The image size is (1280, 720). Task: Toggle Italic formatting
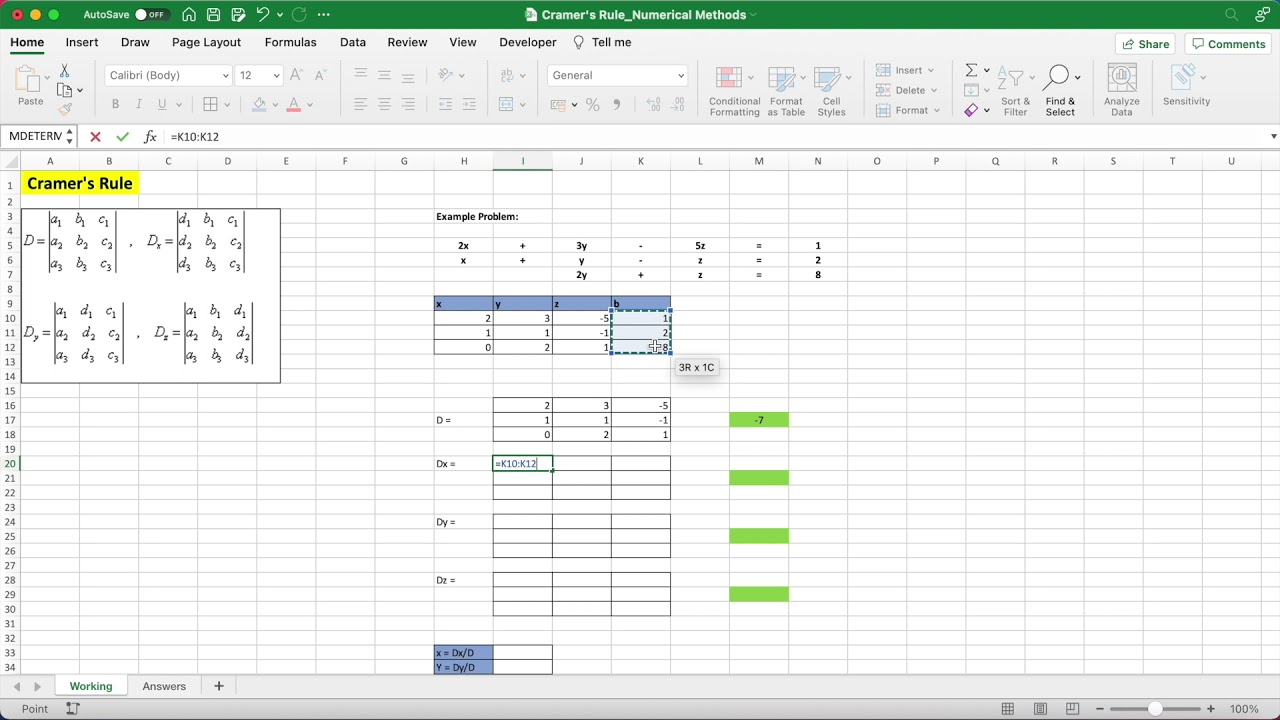(138, 104)
